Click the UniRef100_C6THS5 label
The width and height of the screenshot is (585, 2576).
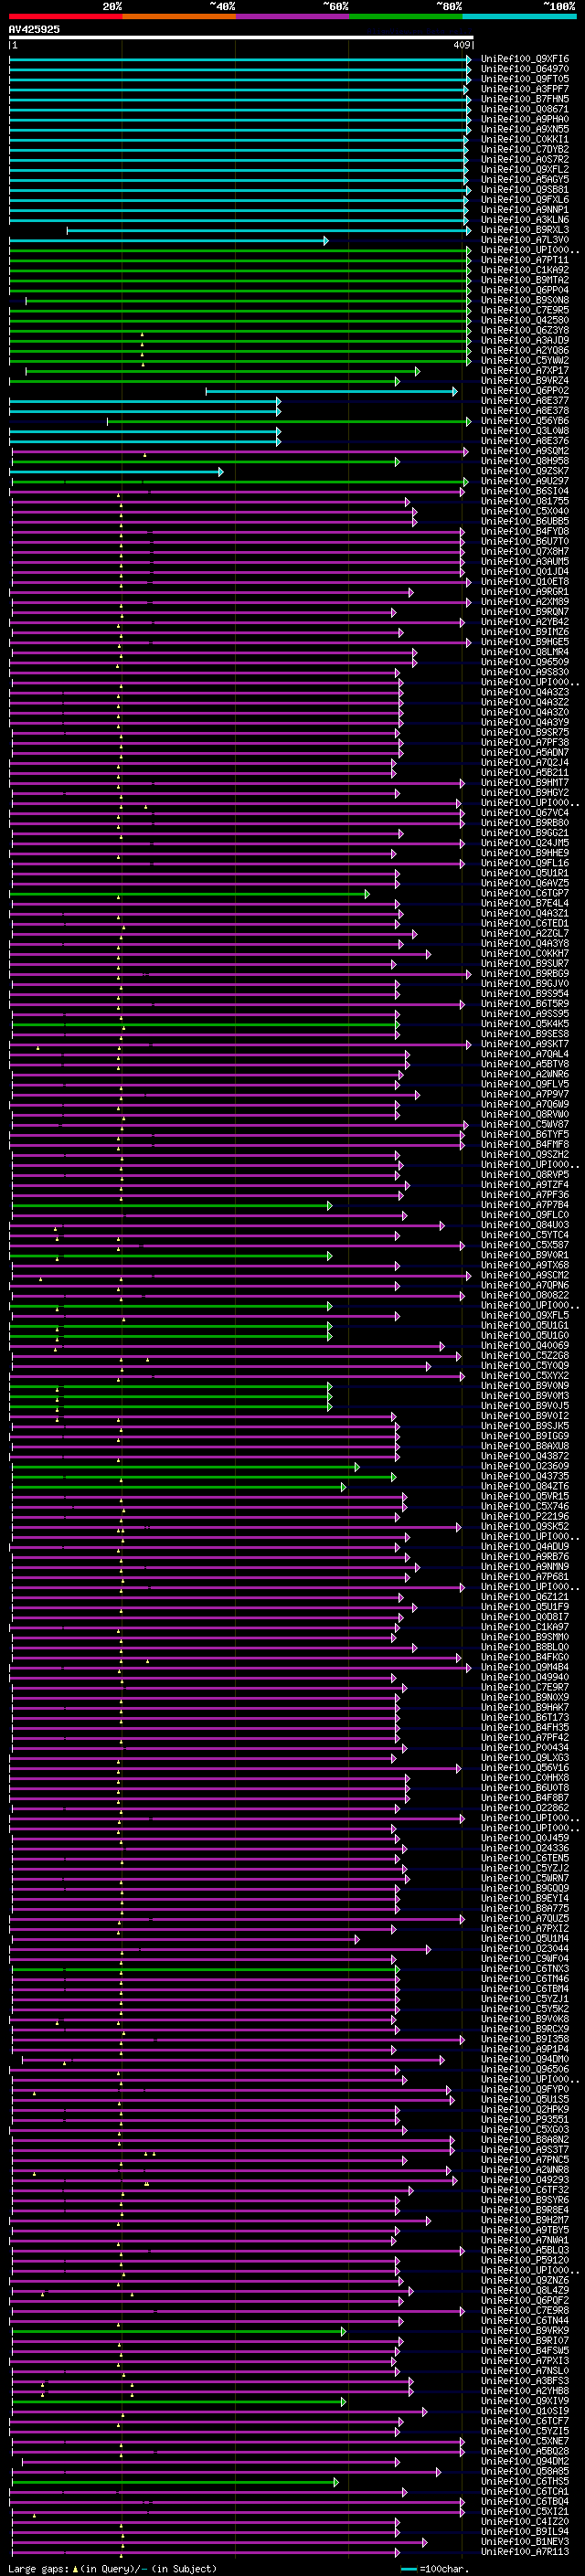[524, 2482]
